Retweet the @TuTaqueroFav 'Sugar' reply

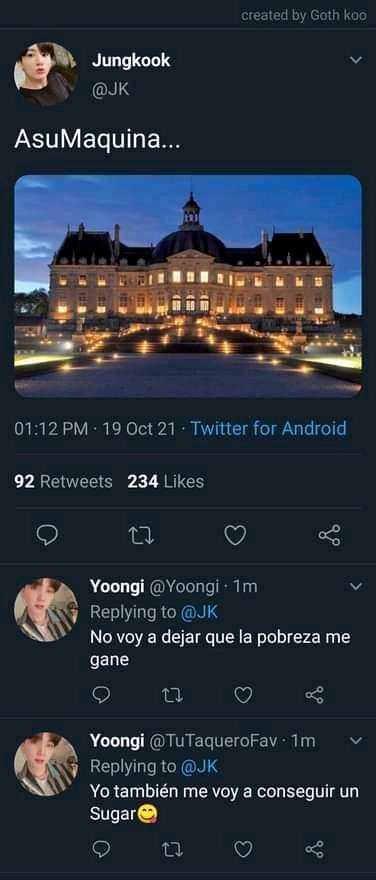click(x=172, y=849)
